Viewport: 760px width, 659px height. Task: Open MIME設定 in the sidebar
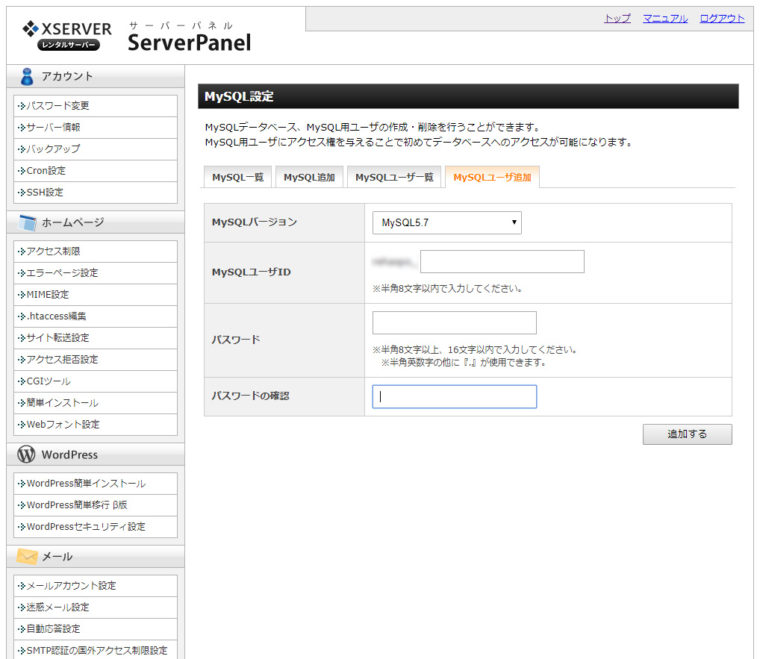click(95, 295)
